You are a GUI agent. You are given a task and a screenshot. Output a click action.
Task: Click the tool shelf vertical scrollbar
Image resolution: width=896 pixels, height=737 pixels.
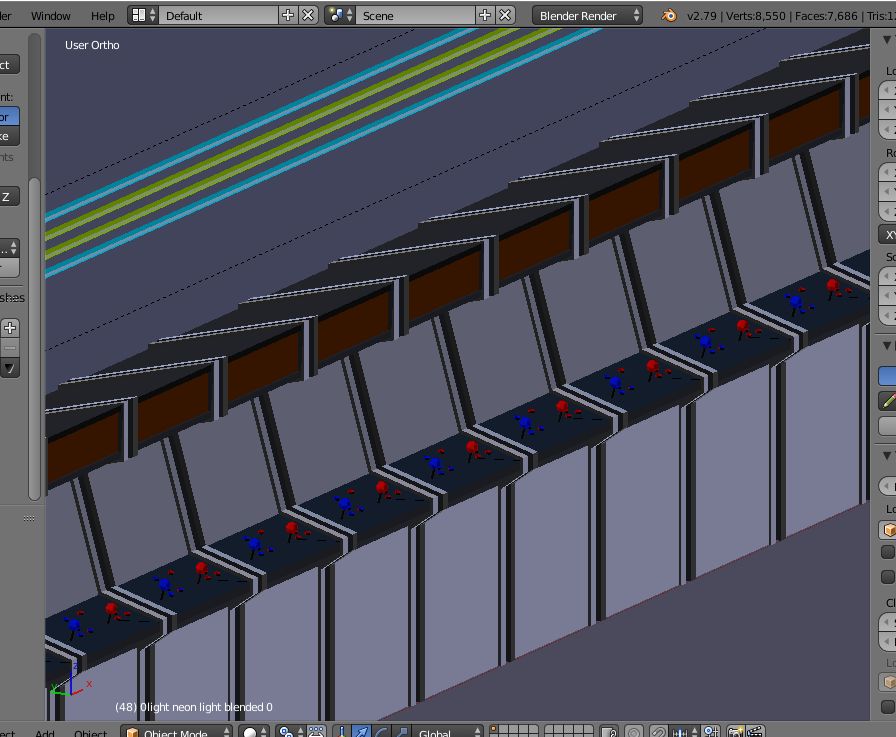(34, 339)
